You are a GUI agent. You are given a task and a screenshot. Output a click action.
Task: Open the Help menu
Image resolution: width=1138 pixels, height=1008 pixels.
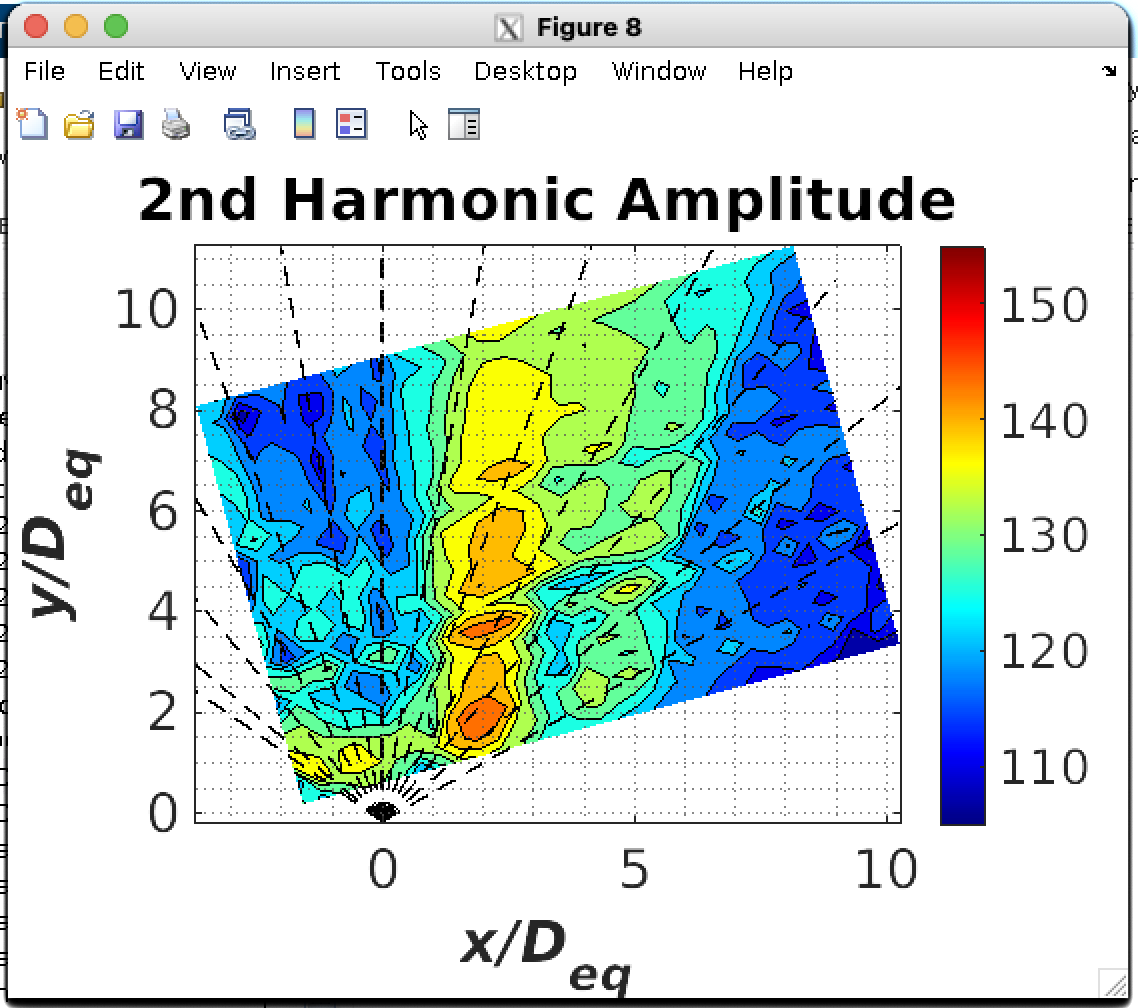765,72
